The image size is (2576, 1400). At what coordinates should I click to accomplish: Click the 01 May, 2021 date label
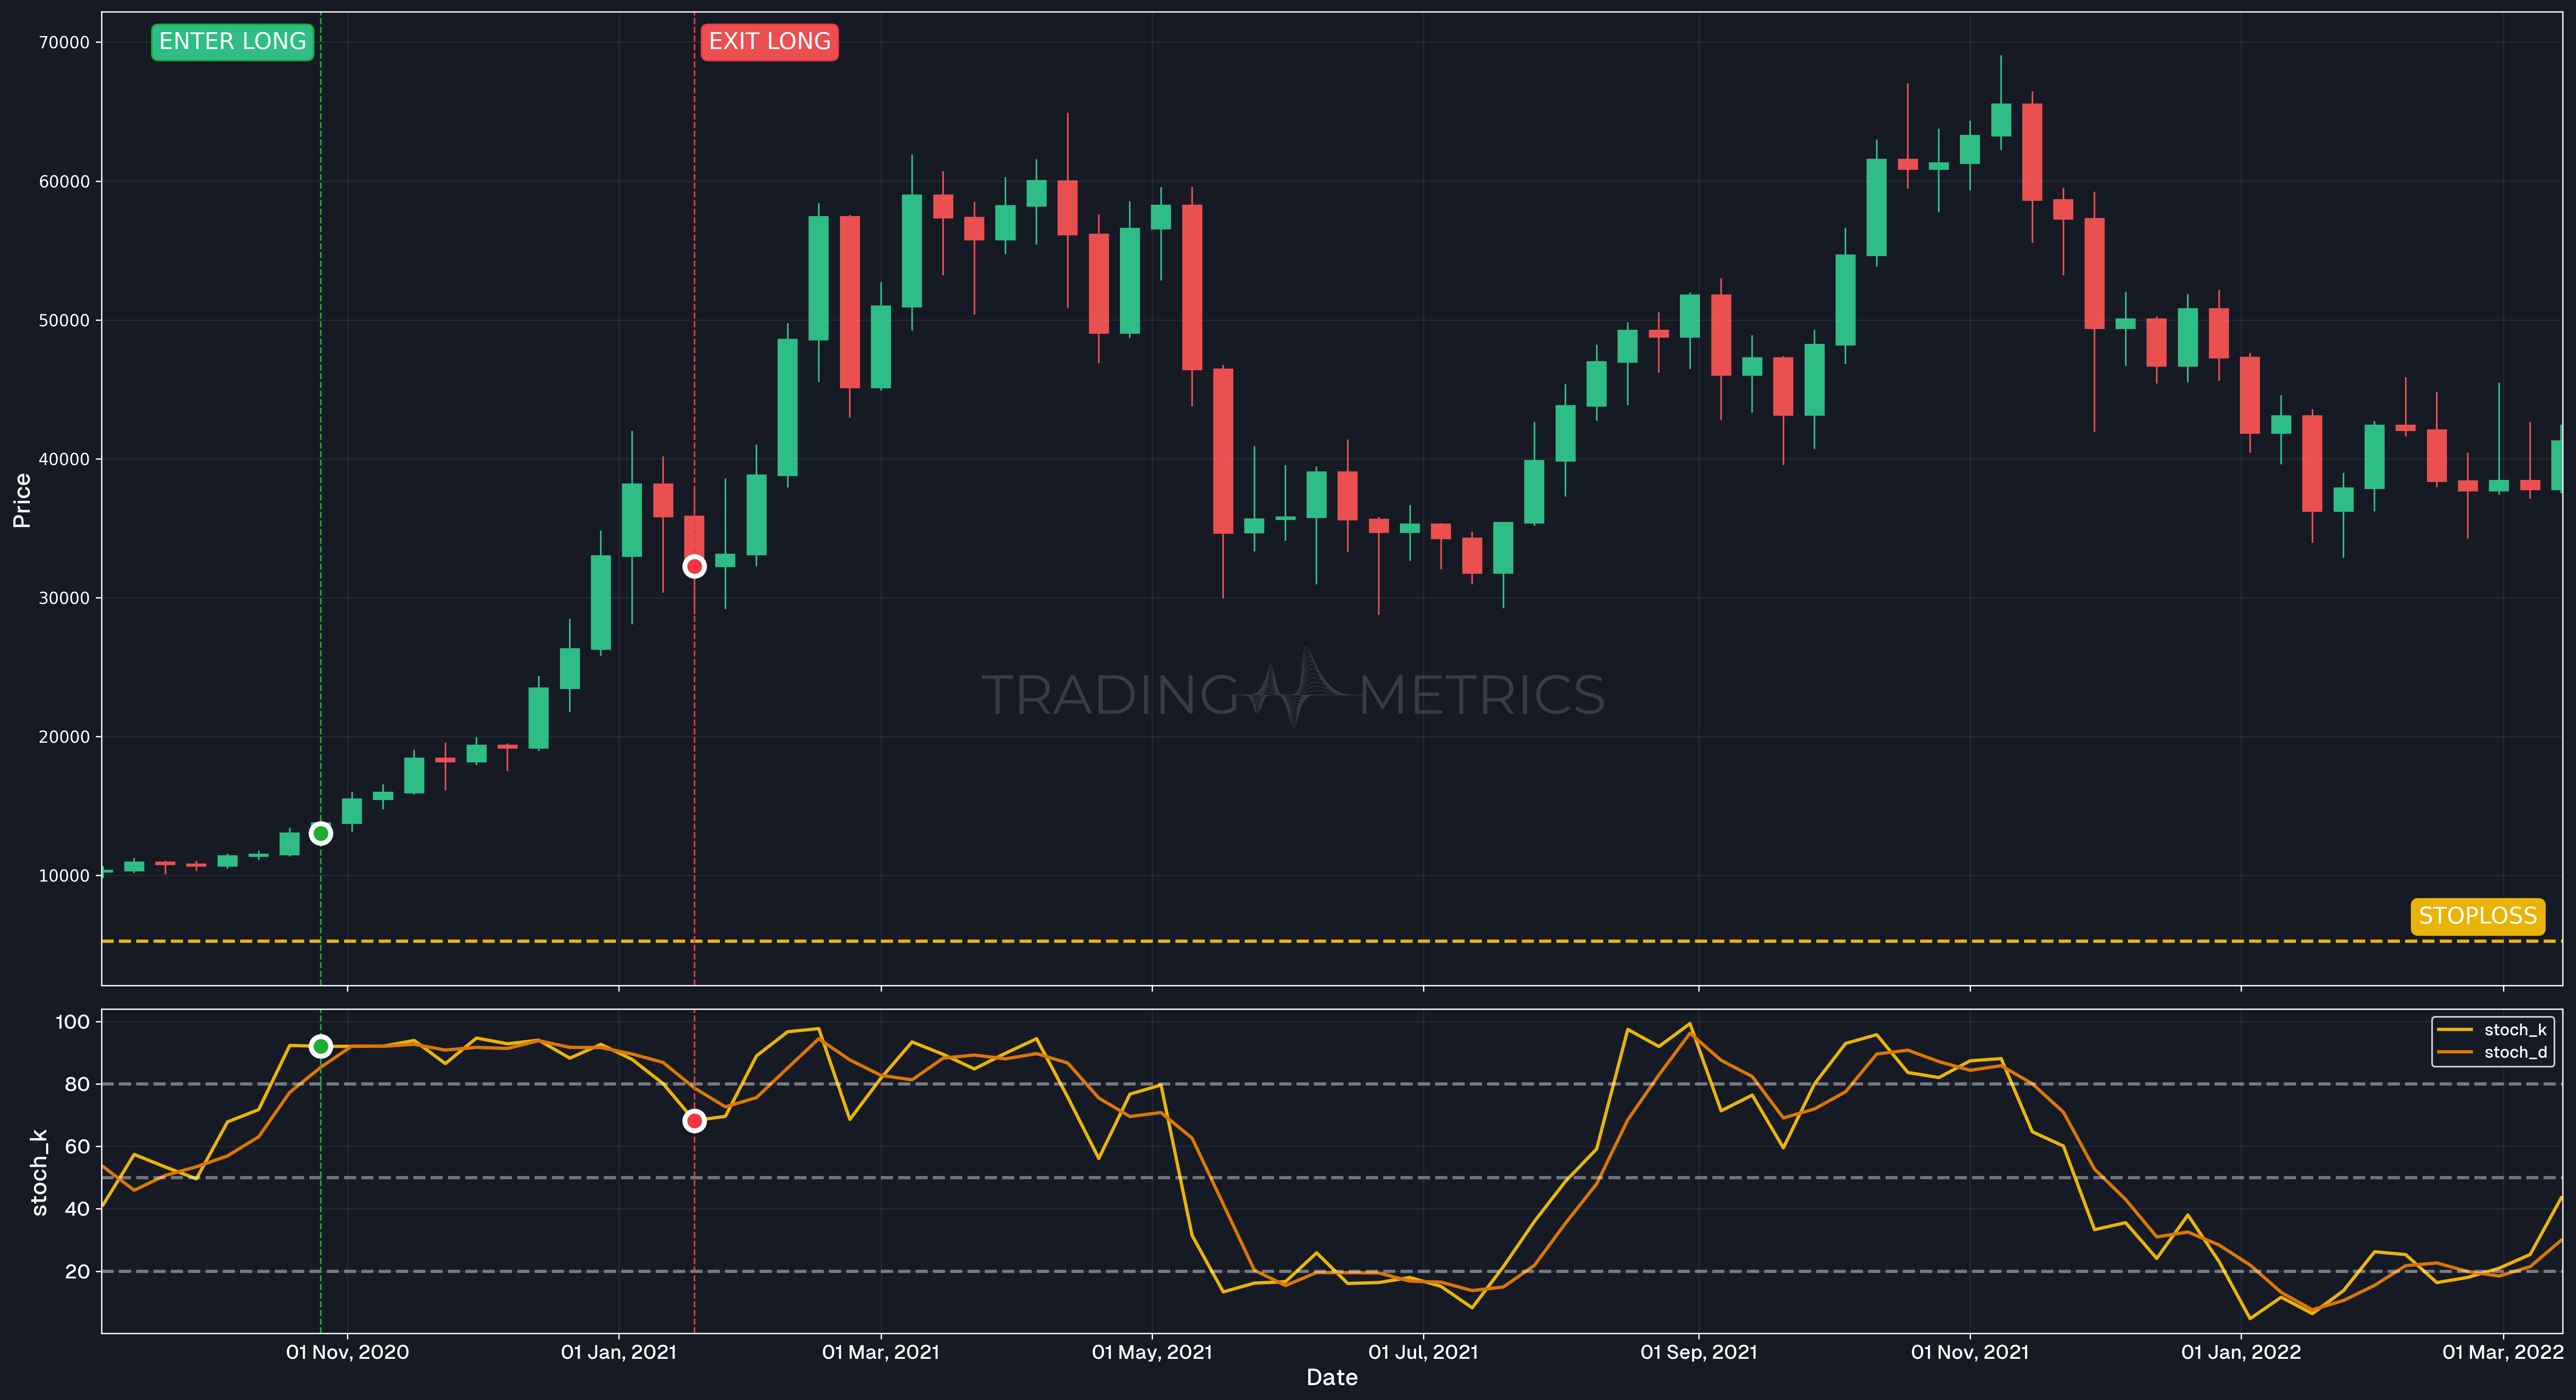(x=1152, y=1352)
